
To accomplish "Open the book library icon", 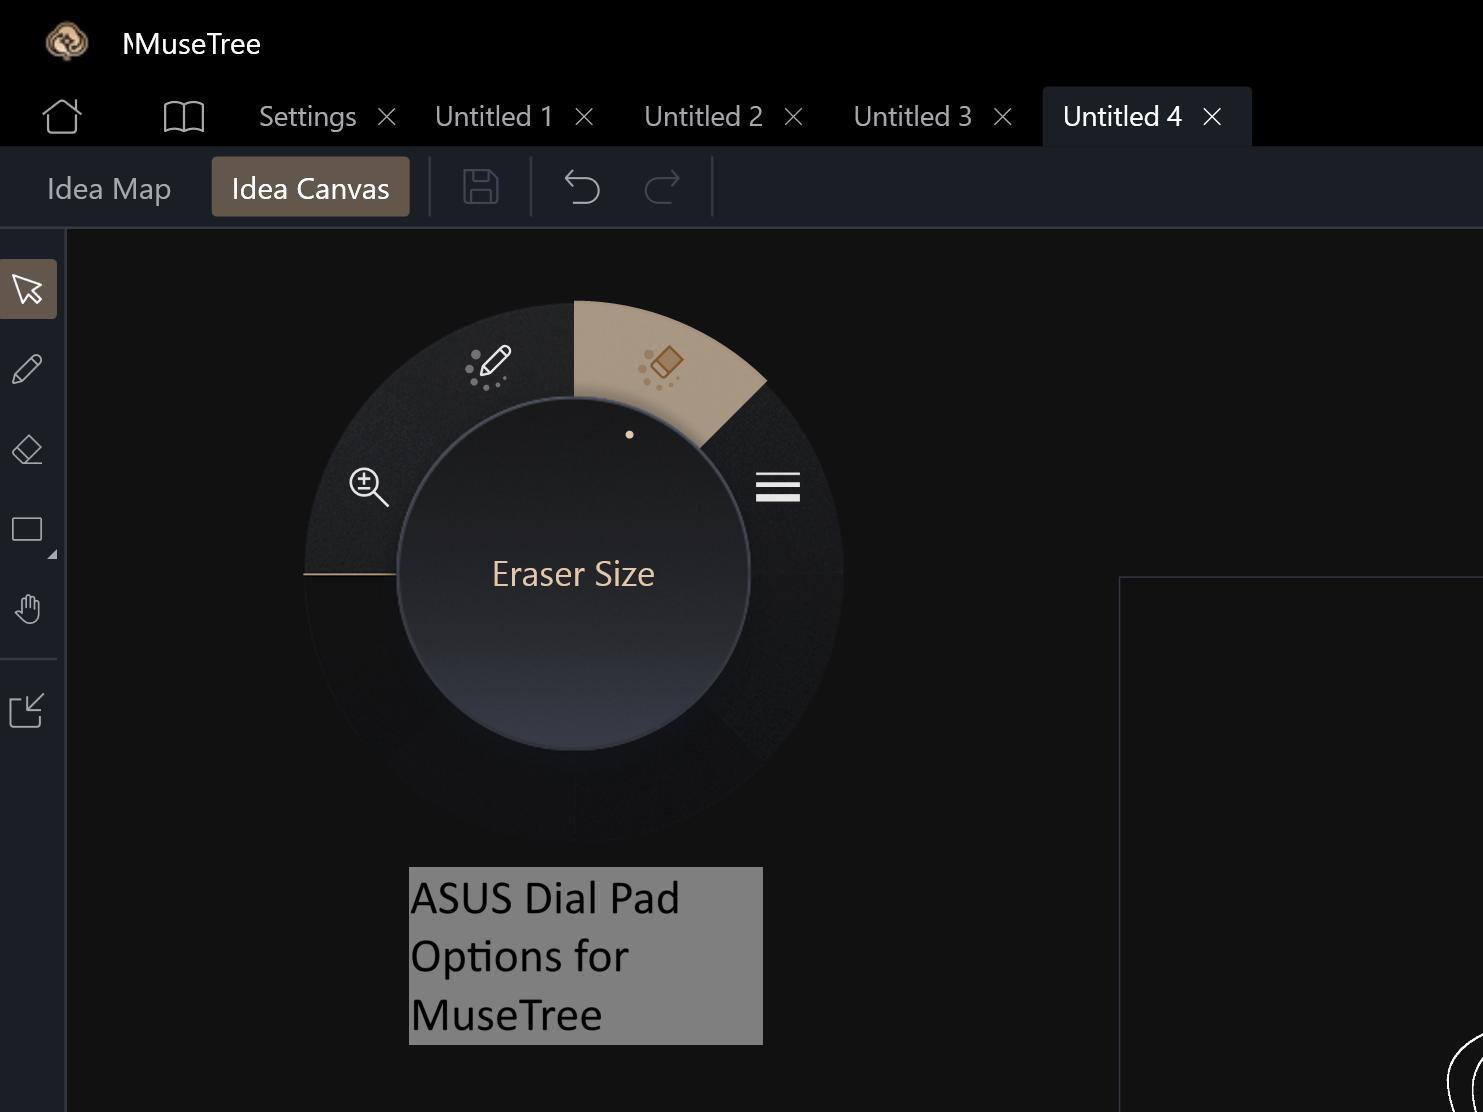I will [x=184, y=116].
